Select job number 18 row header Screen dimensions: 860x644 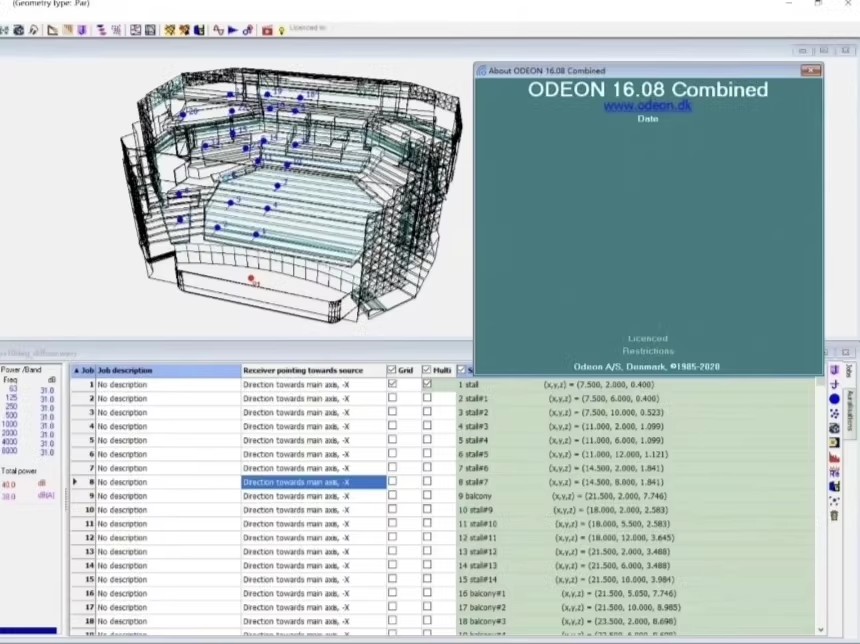coord(83,622)
